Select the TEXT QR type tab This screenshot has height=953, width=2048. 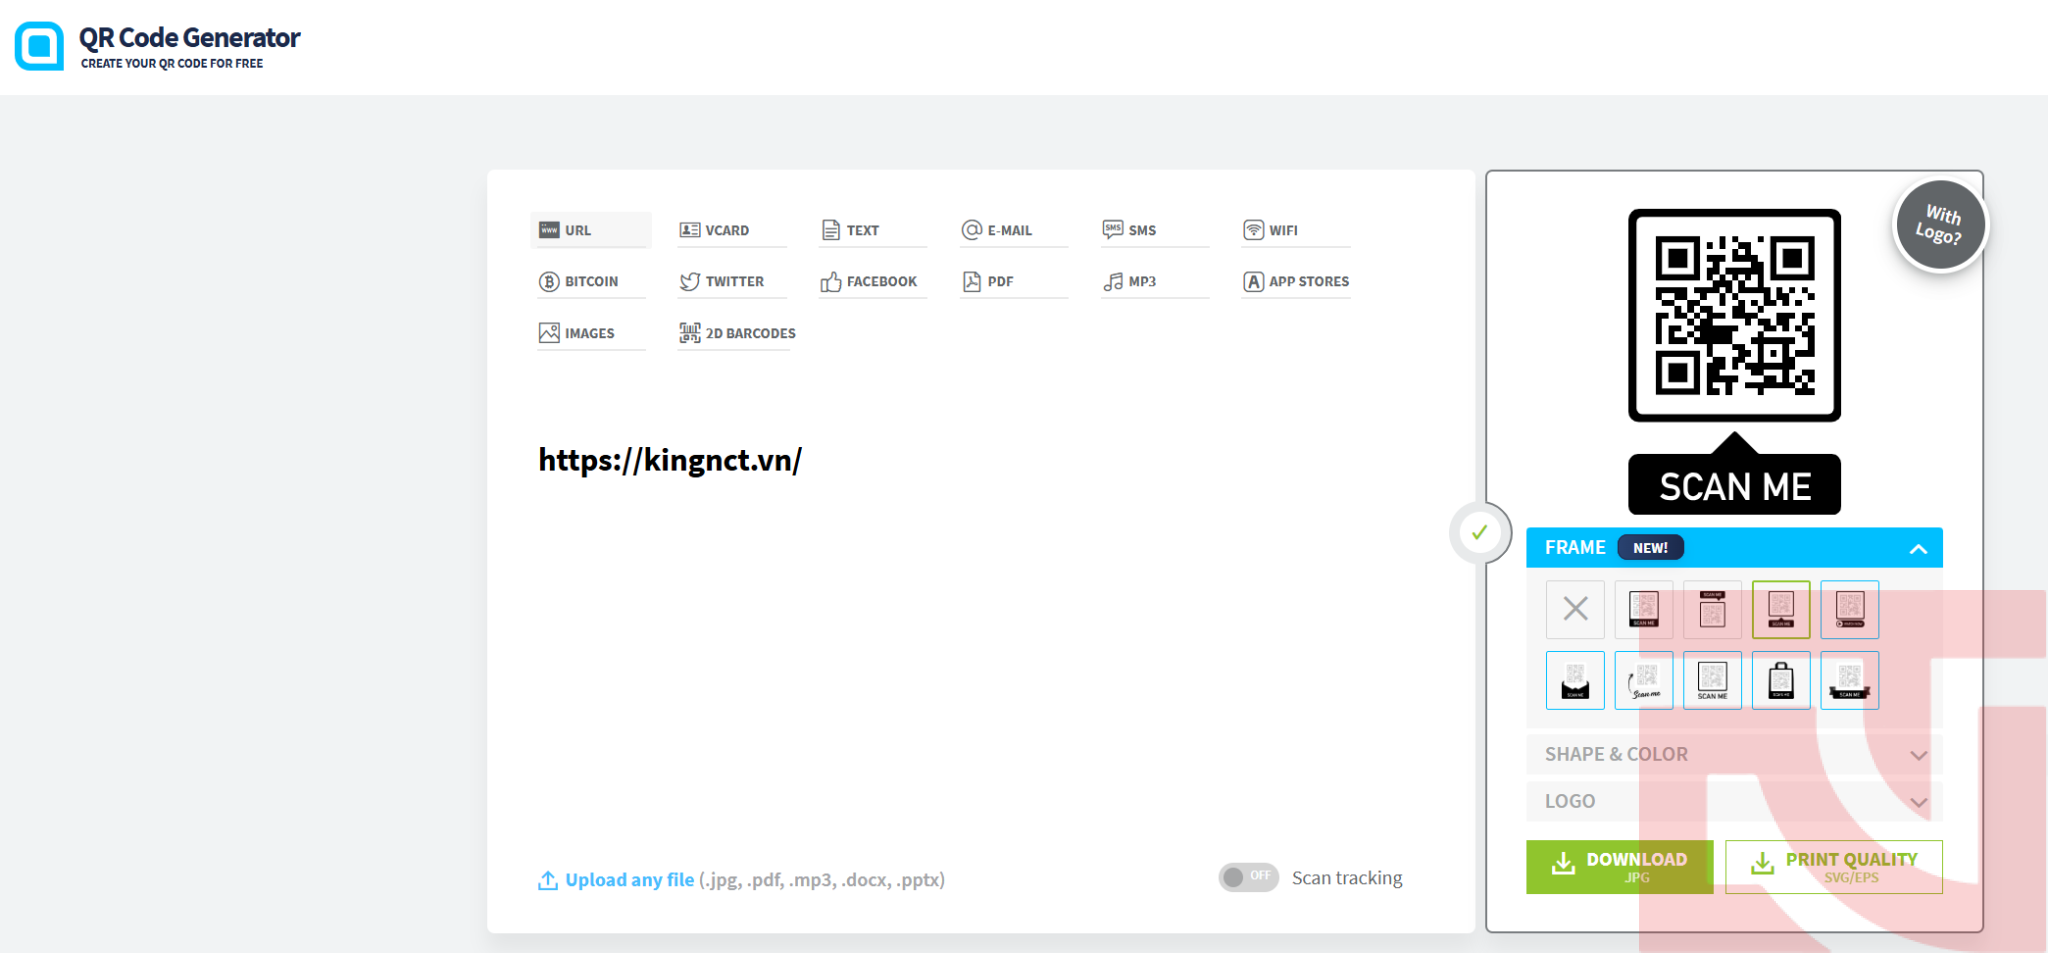(872, 230)
